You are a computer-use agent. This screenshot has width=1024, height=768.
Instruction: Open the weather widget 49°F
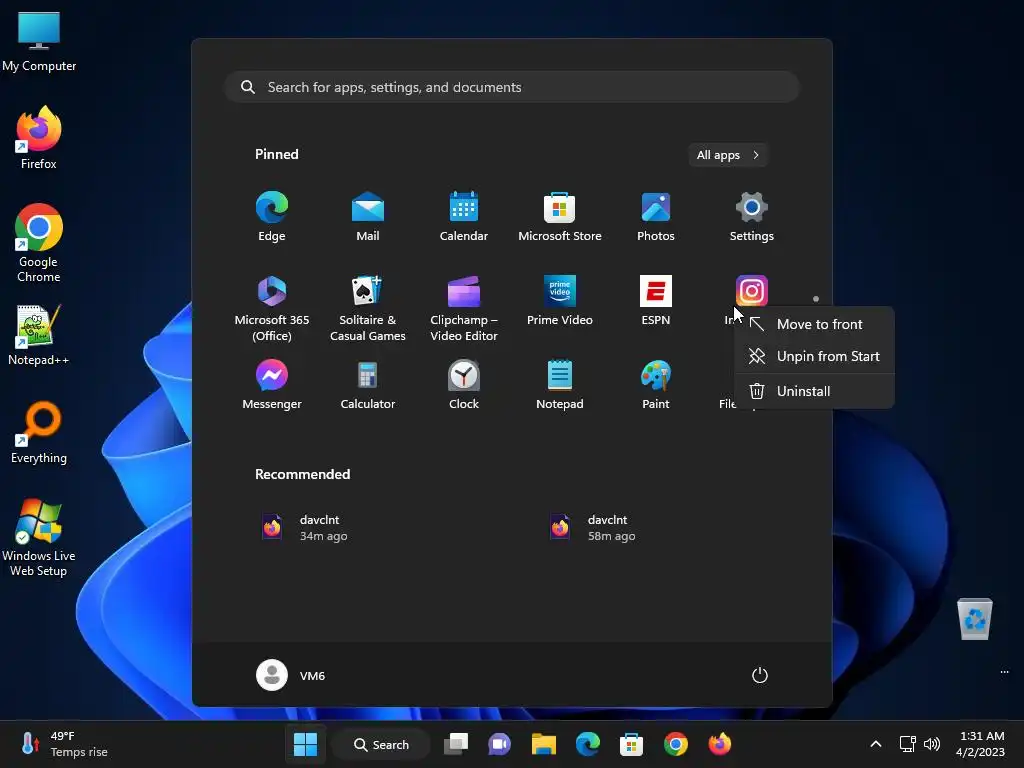click(x=63, y=744)
